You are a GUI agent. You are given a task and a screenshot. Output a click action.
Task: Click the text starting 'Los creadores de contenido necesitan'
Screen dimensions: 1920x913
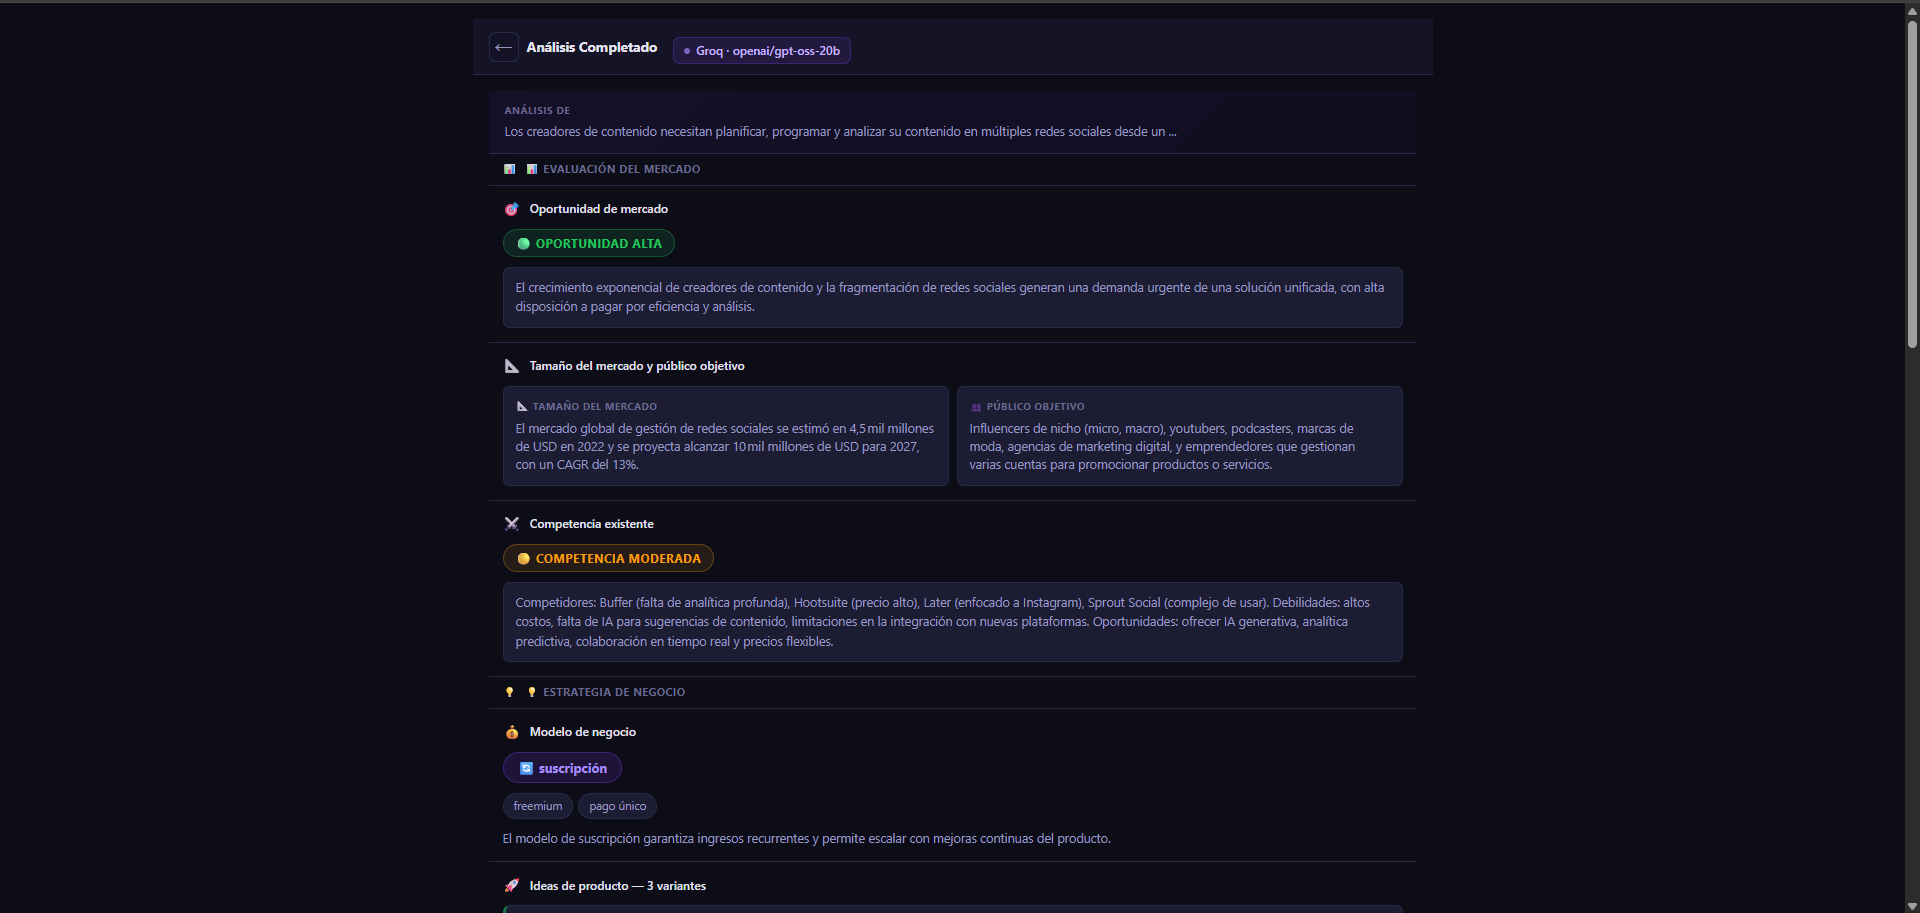coord(840,132)
